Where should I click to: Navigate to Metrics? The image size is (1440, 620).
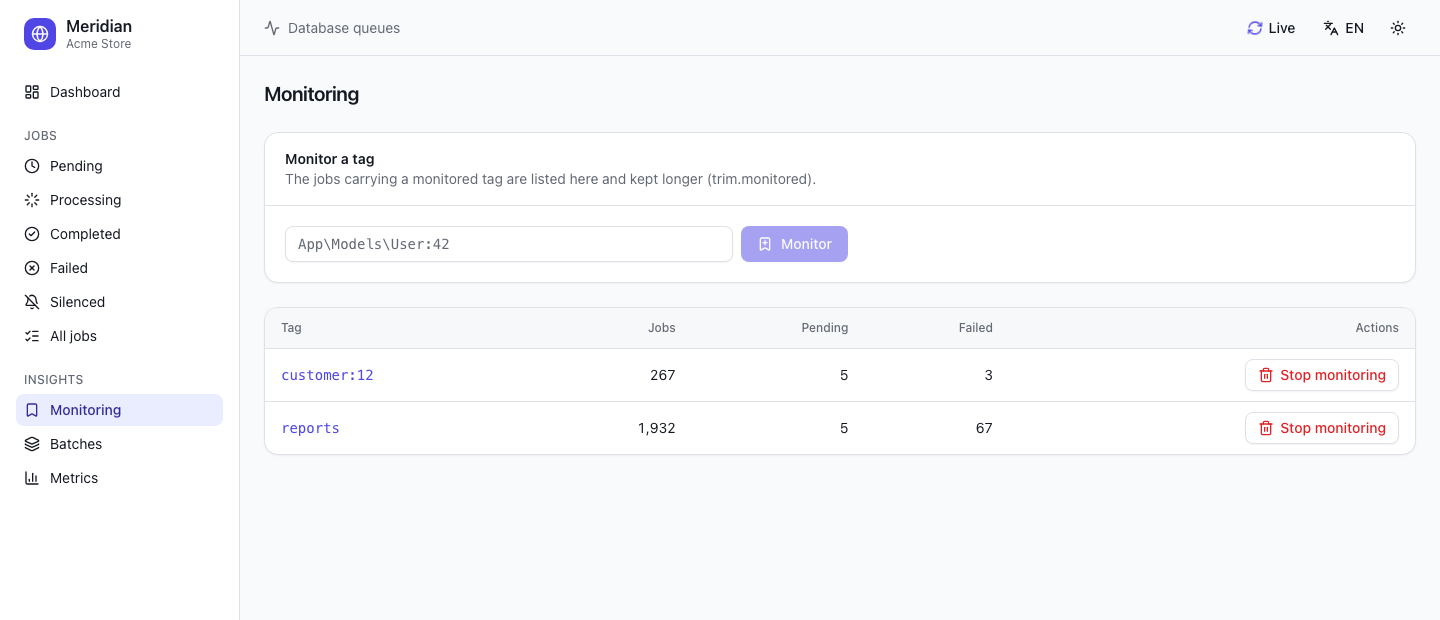[119, 478]
